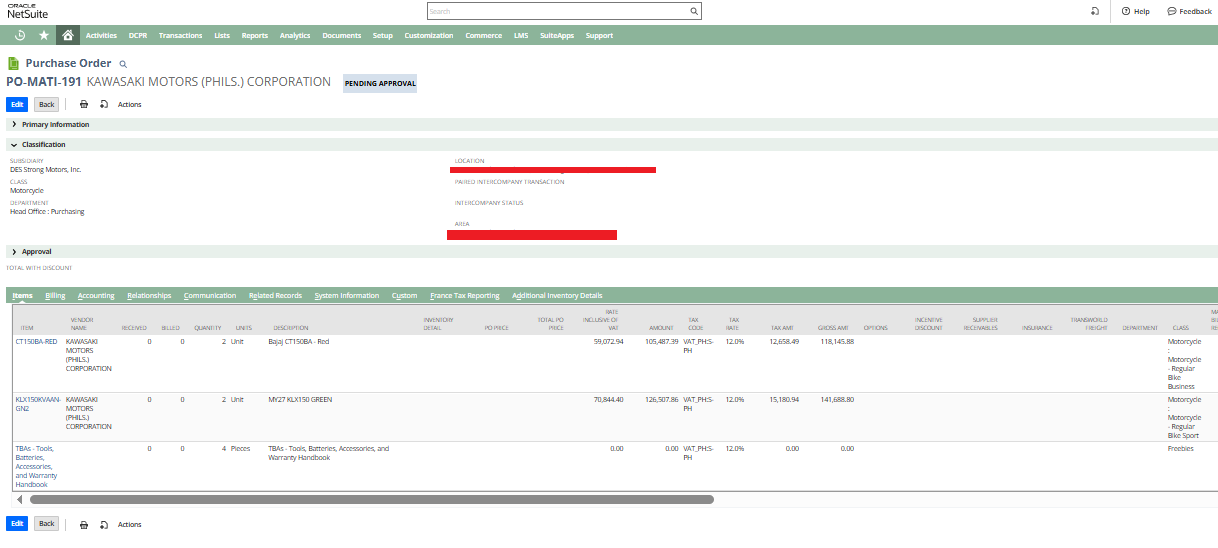The width and height of the screenshot is (1218, 548).
Task: Open the Help link in the header
Action: coord(1135,11)
